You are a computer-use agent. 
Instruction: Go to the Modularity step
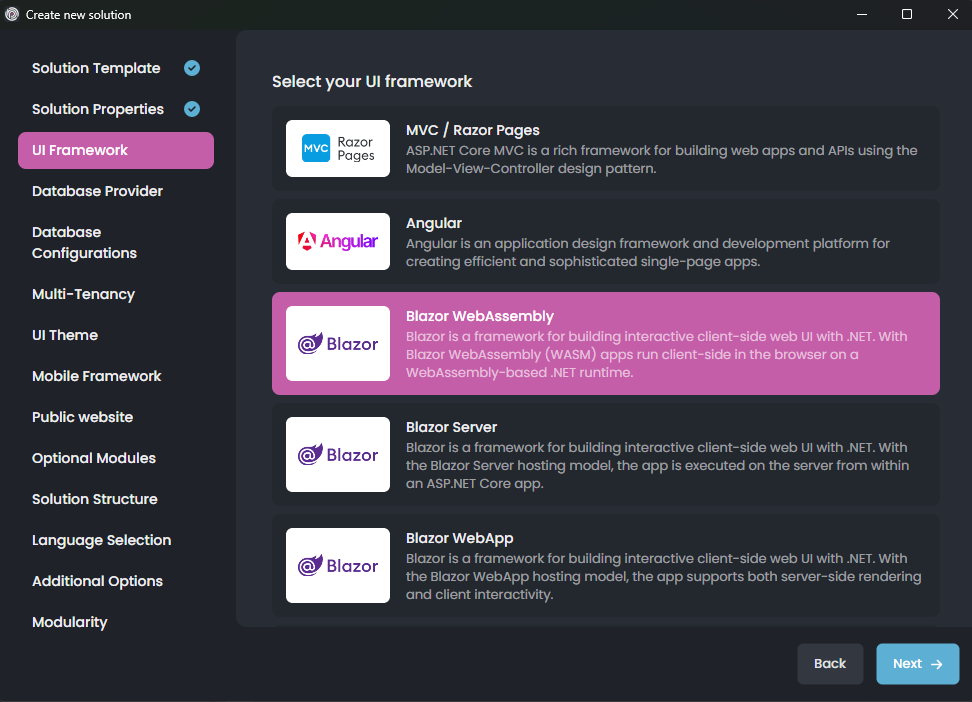[x=69, y=622]
